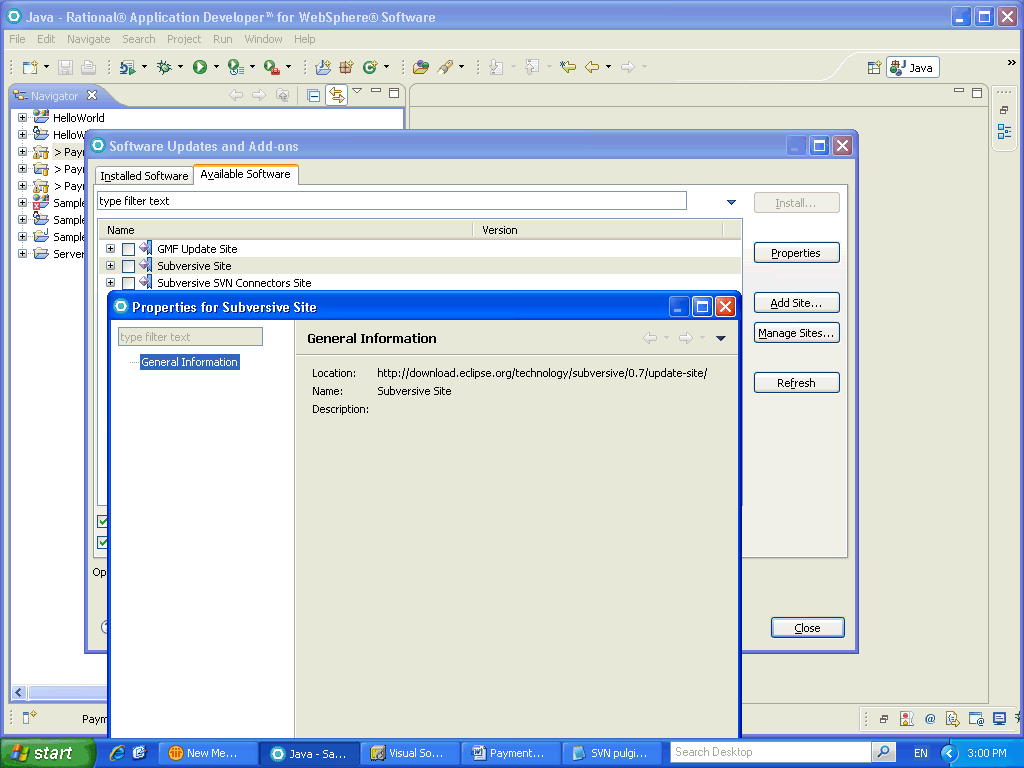Expand the Subversive Site node

110,266
